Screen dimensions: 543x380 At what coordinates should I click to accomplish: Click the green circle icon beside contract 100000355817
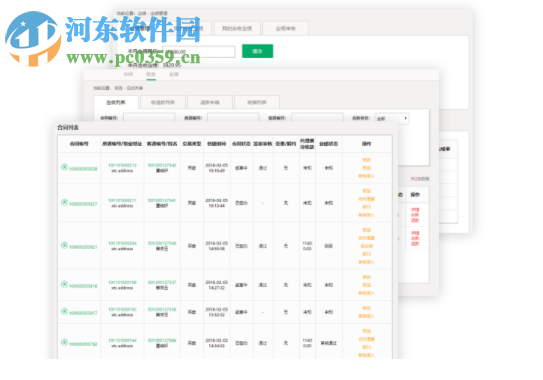(64, 311)
